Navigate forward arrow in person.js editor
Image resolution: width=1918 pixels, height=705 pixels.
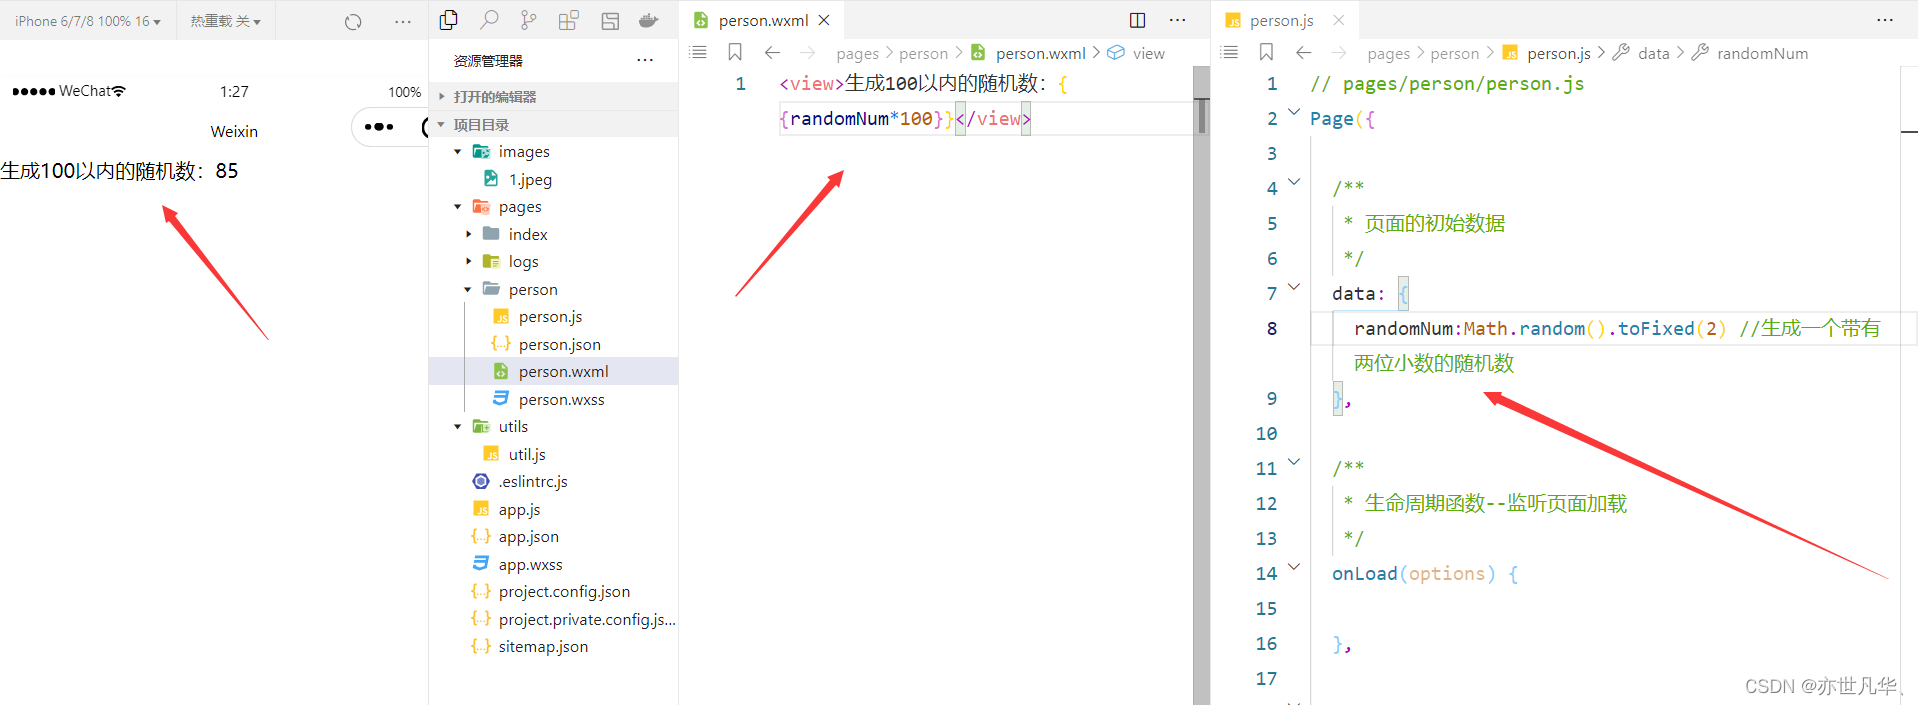pyautogui.click(x=1339, y=52)
